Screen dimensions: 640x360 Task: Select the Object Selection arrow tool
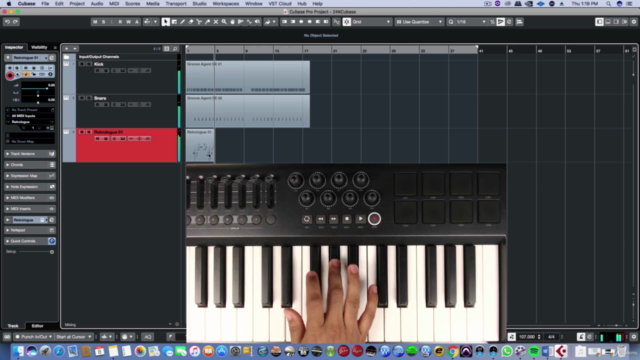(x=165, y=22)
